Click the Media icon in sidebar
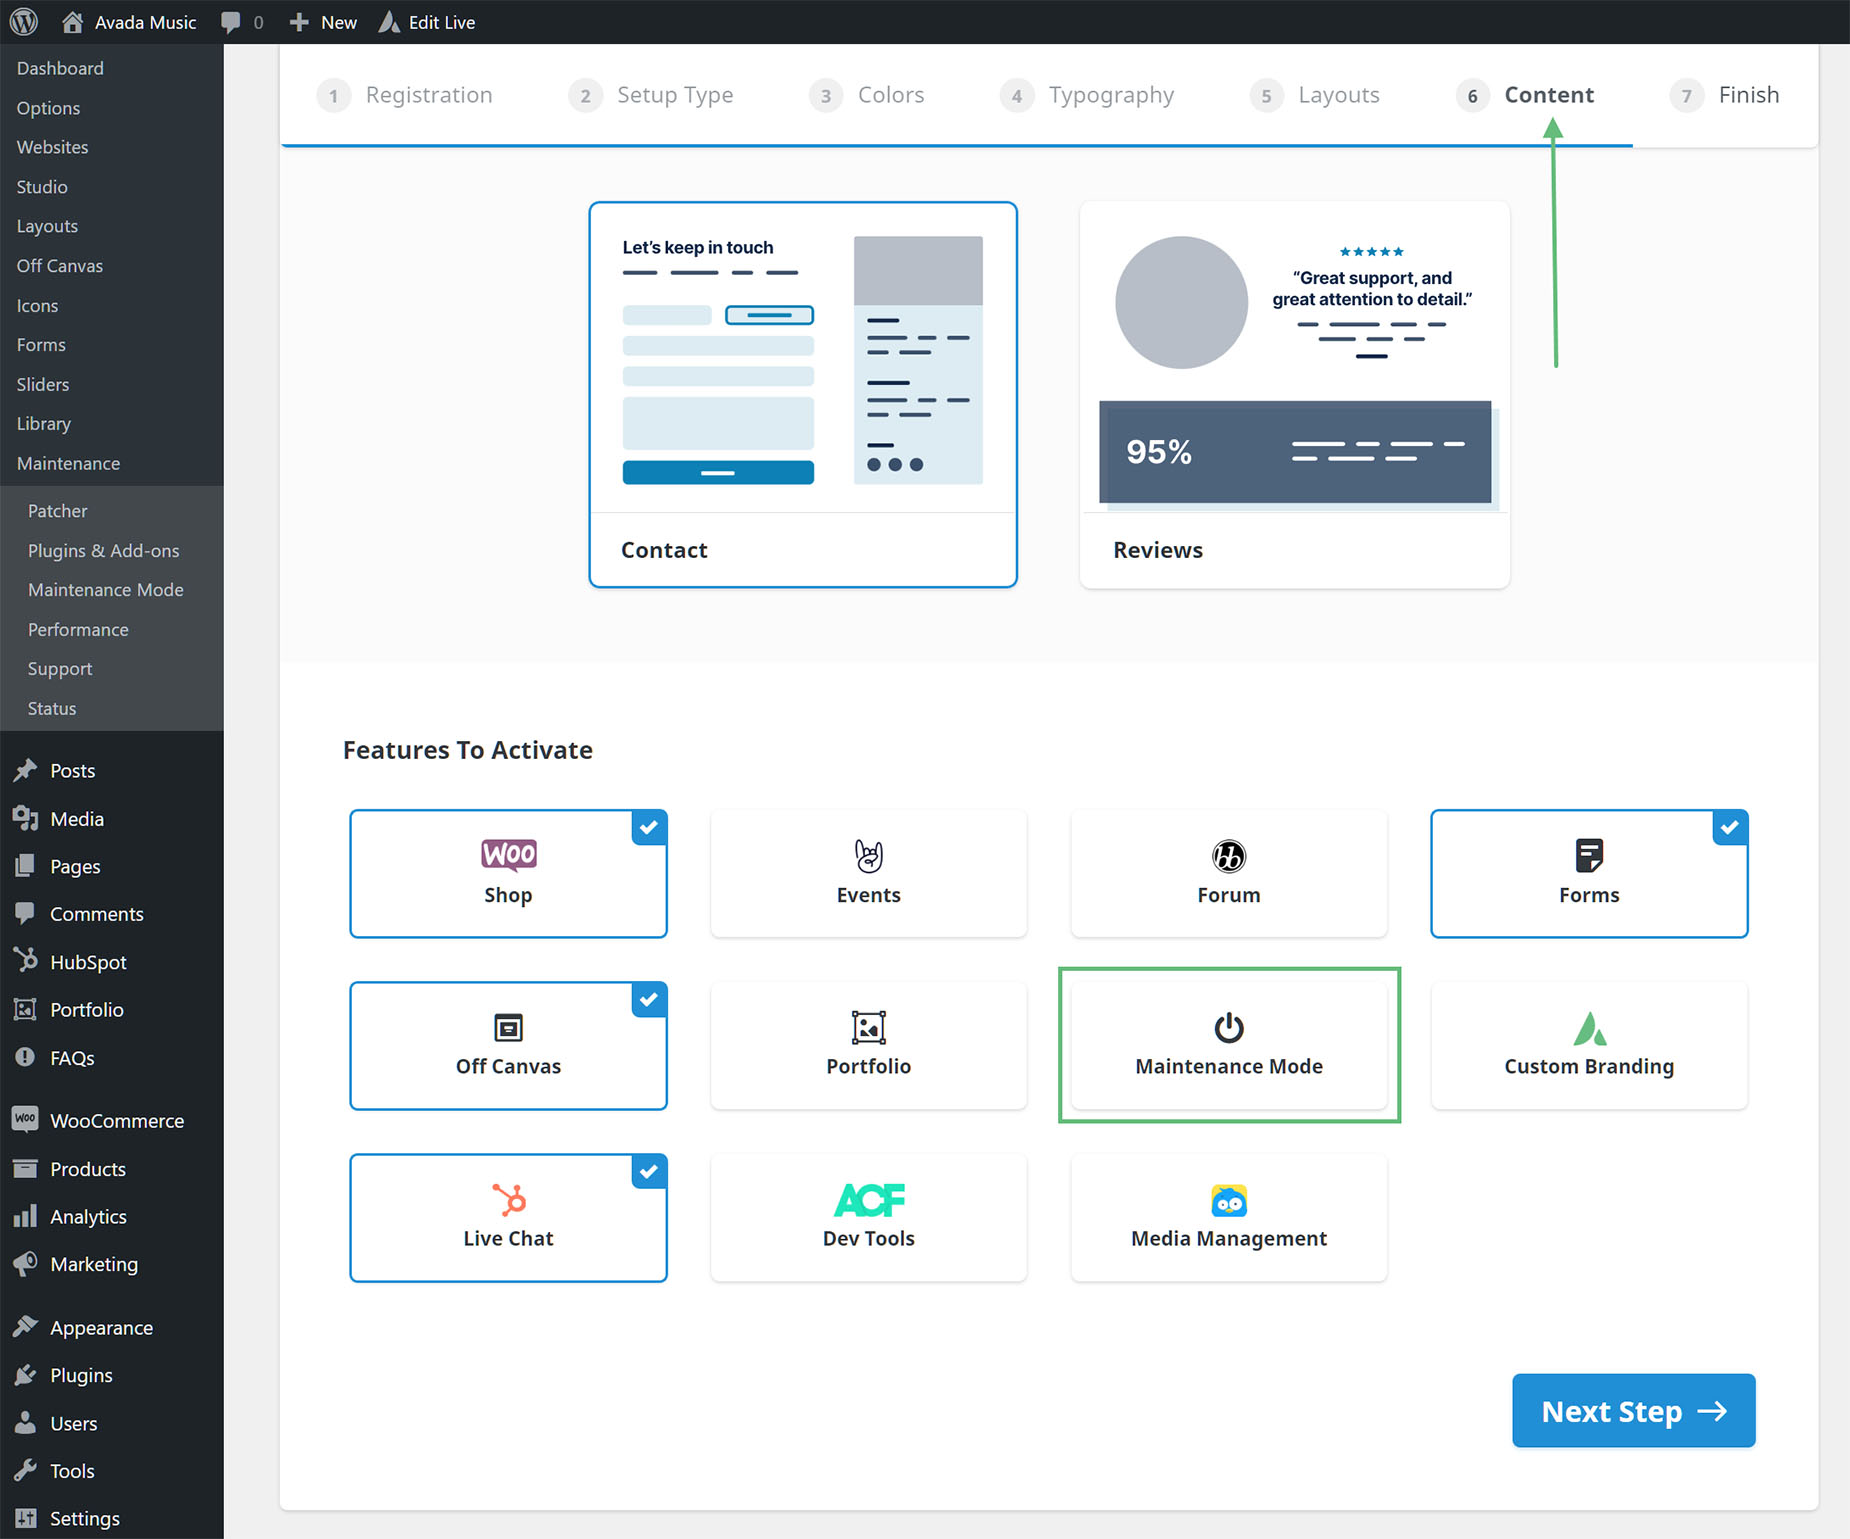Screen dimensions: 1850x1539 tap(25, 818)
